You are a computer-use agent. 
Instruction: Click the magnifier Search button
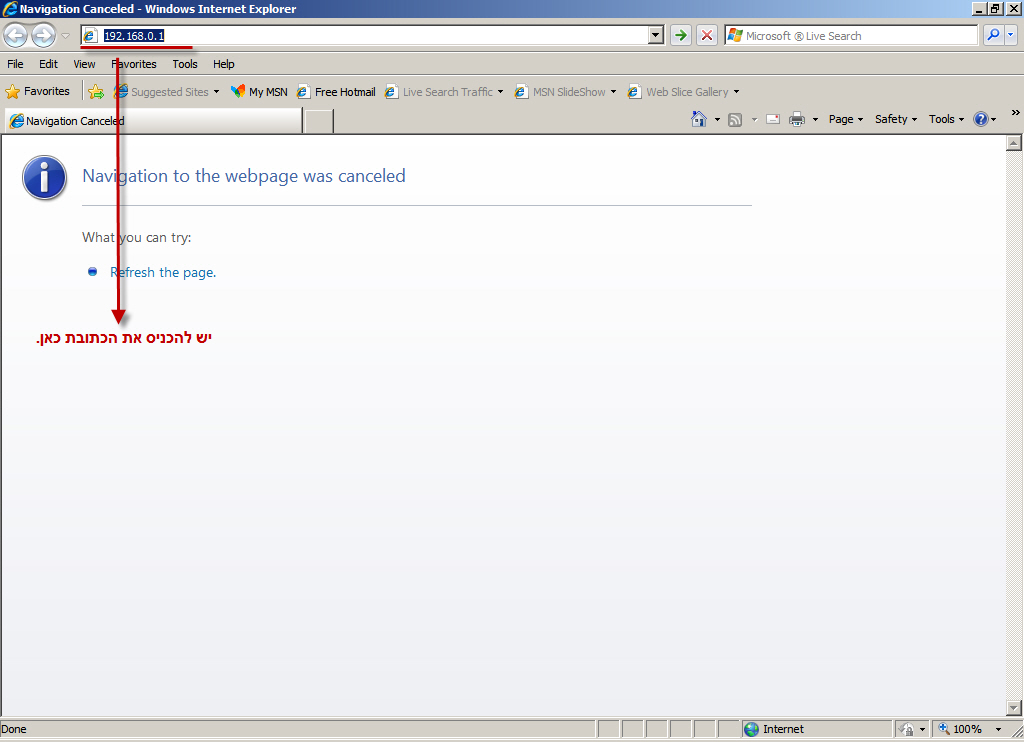(x=993, y=36)
